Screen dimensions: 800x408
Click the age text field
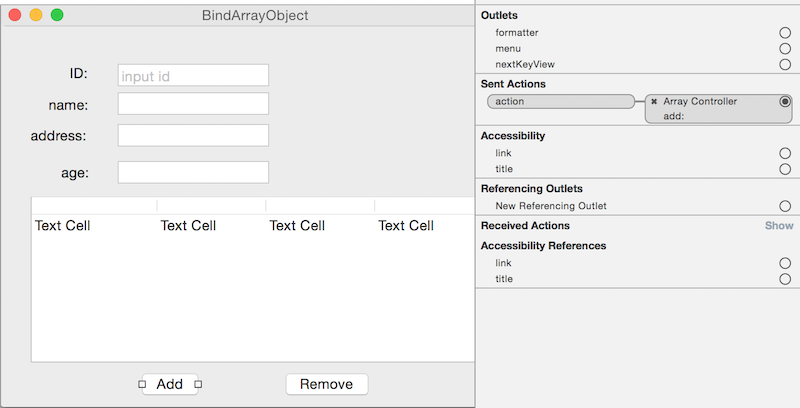[x=193, y=172]
